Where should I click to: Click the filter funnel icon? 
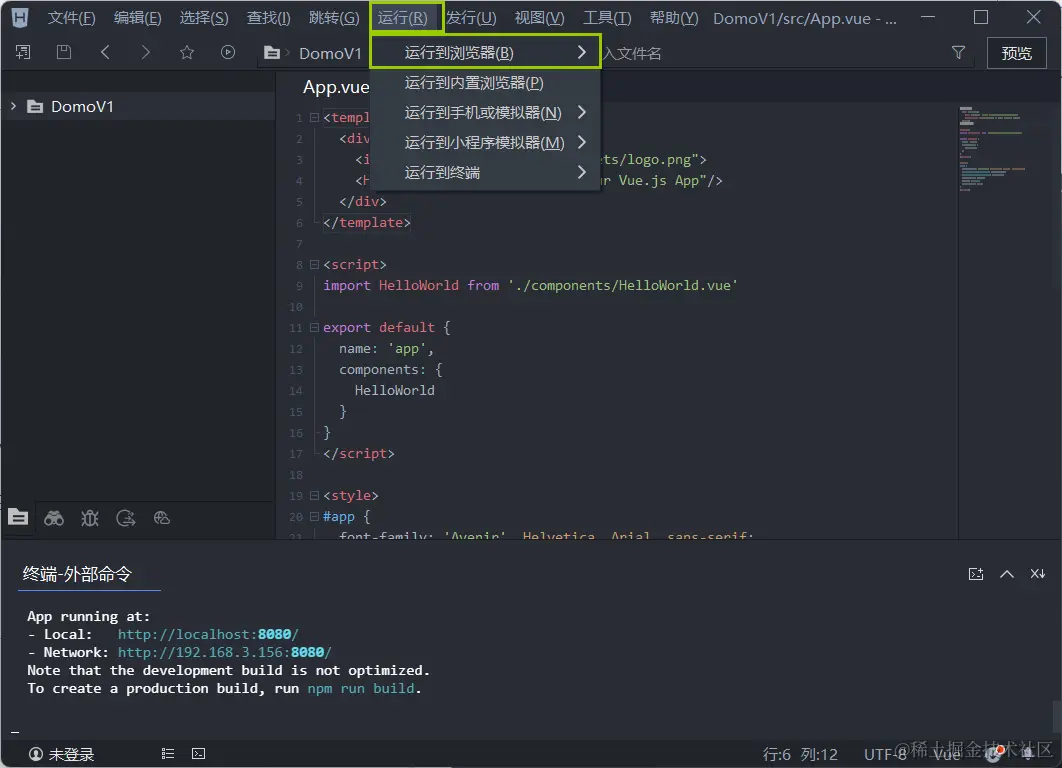(x=958, y=52)
